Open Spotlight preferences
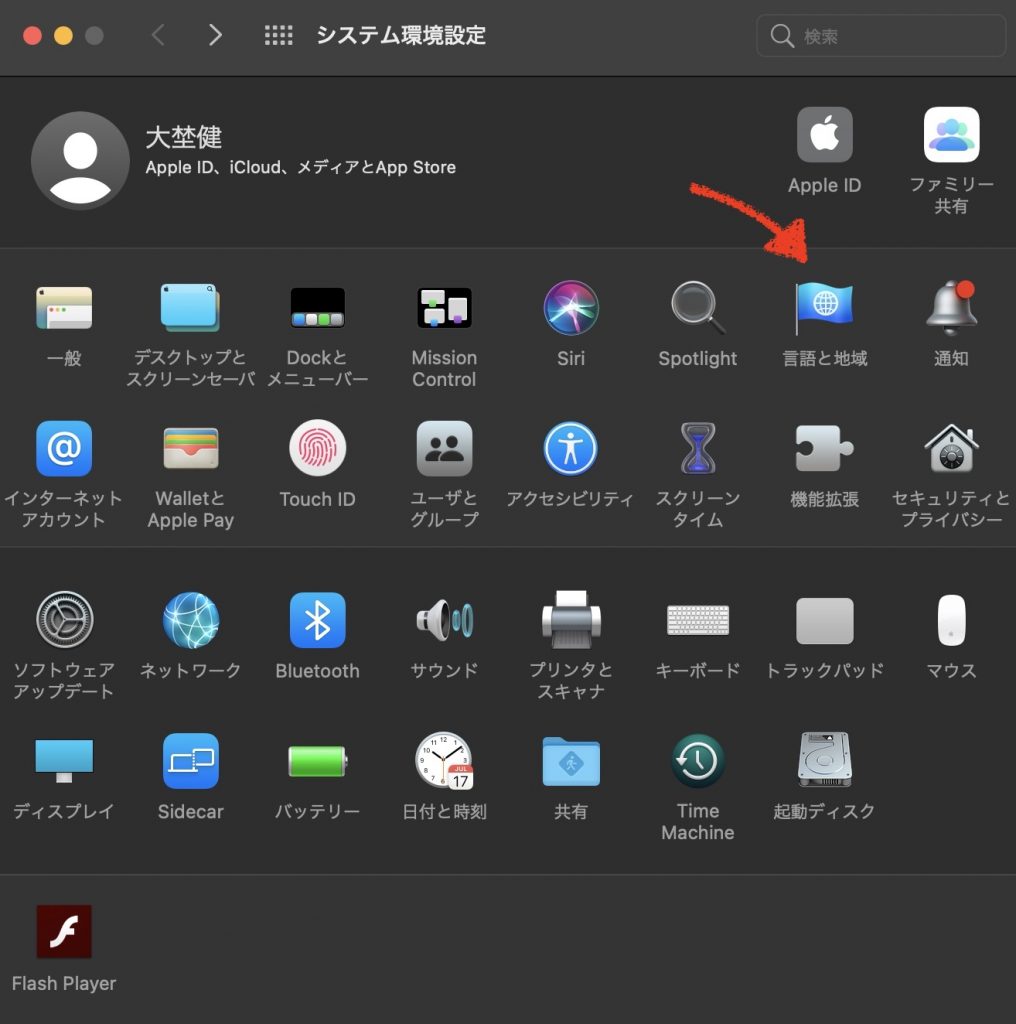This screenshot has height=1024, width=1016. tap(697, 308)
